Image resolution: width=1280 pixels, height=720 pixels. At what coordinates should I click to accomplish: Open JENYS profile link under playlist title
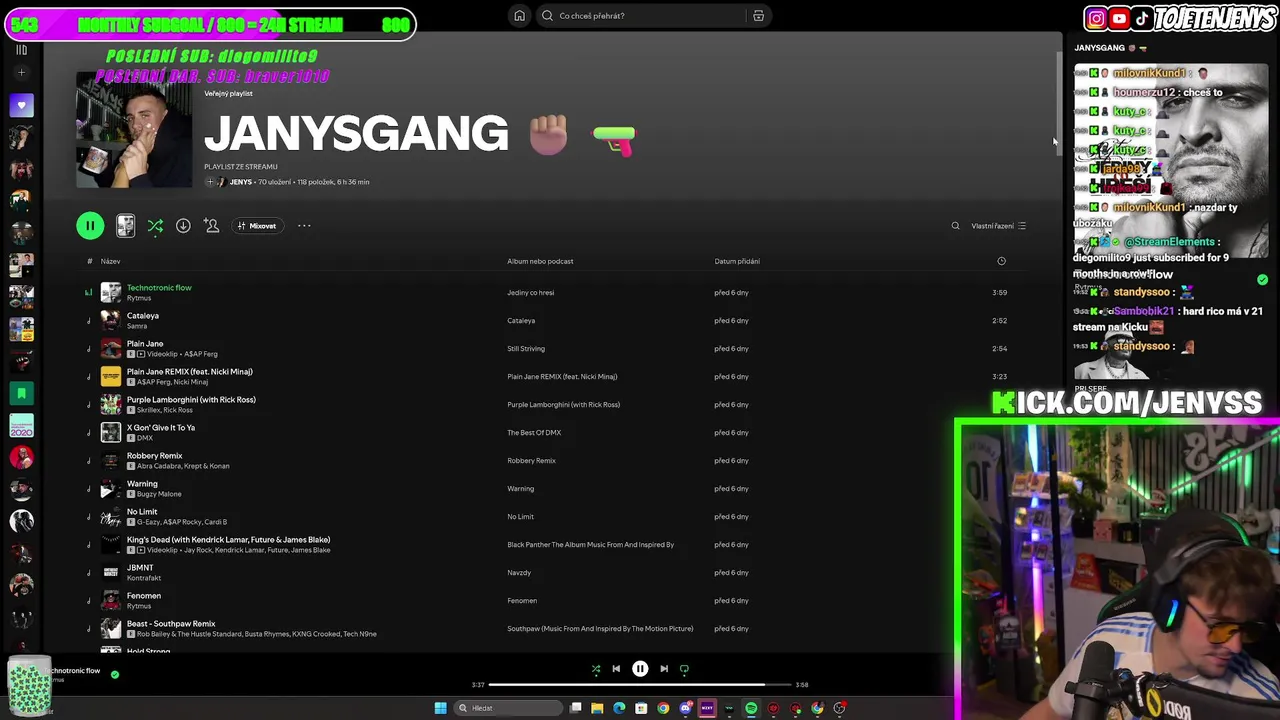point(240,182)
